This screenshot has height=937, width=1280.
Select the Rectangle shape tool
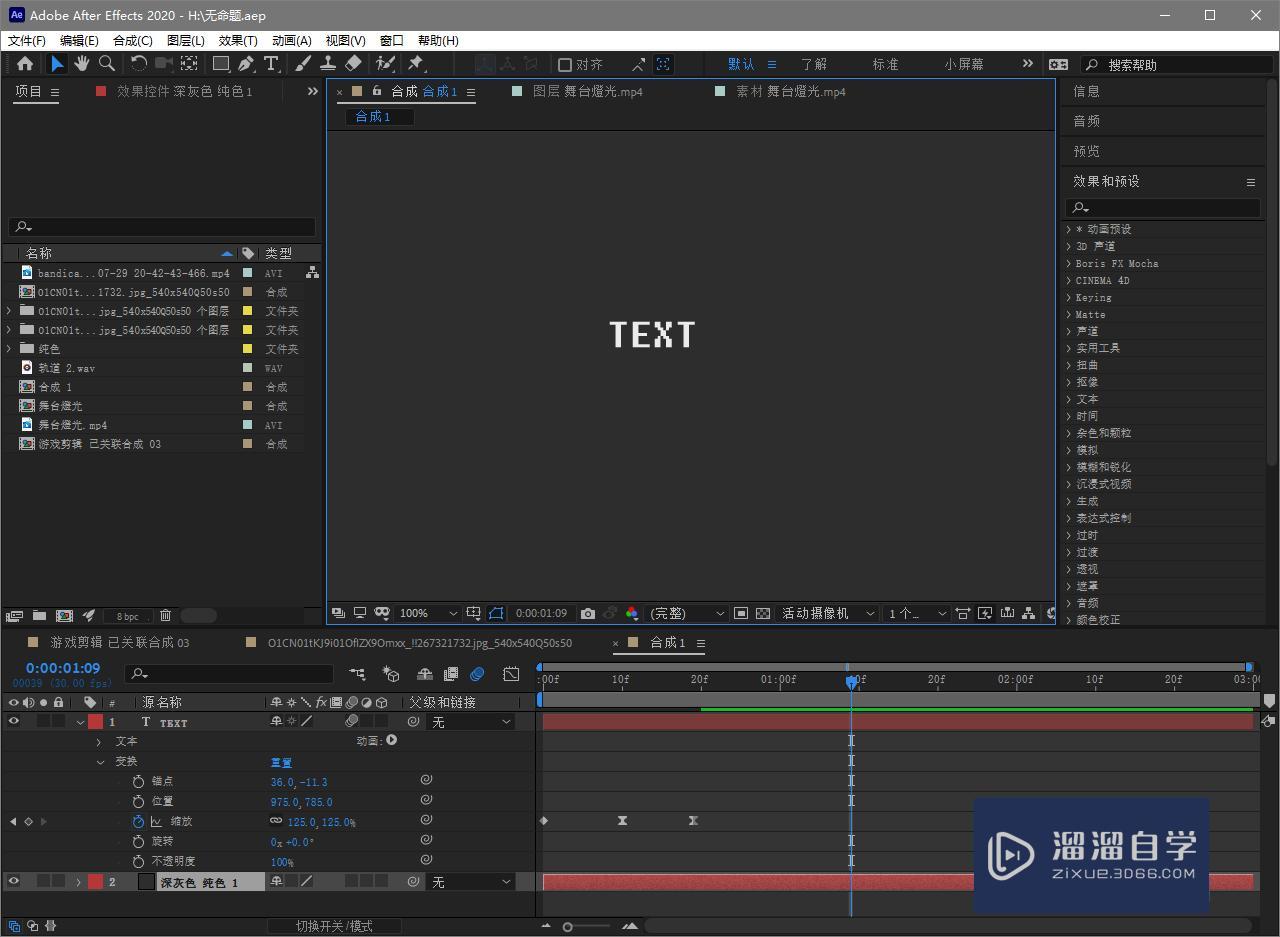[x=221, y=64]
